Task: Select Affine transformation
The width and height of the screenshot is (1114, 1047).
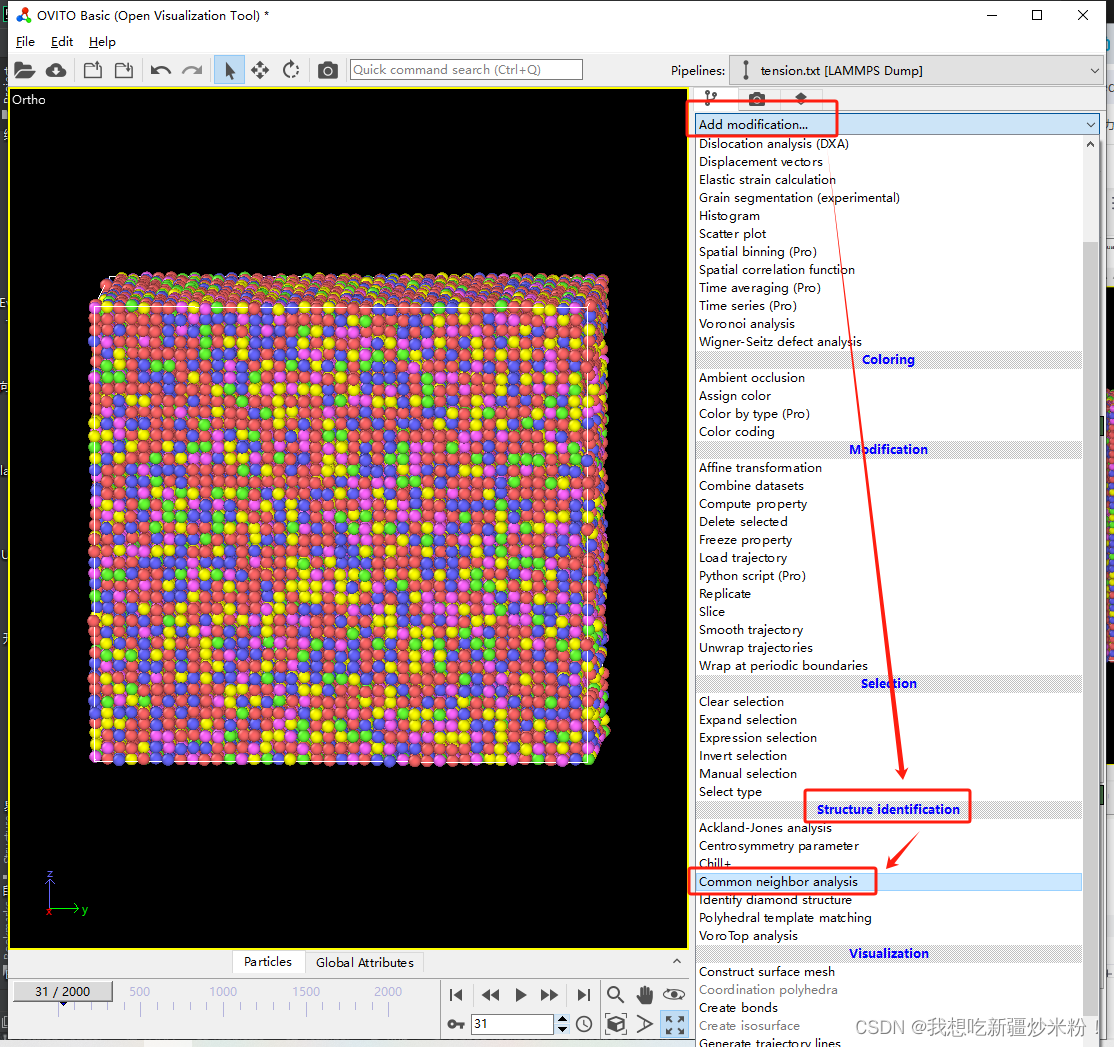Action: (x=760, y=468)
